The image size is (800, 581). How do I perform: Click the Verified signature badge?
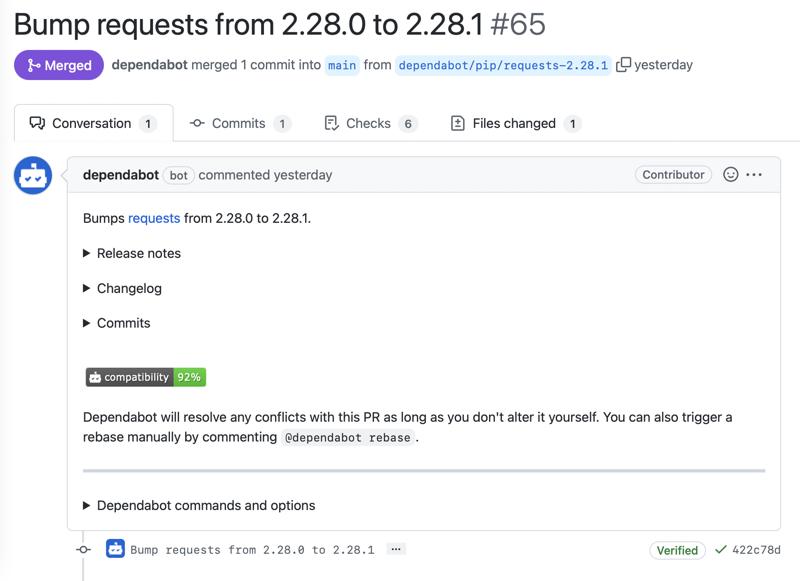pos(677,550)
